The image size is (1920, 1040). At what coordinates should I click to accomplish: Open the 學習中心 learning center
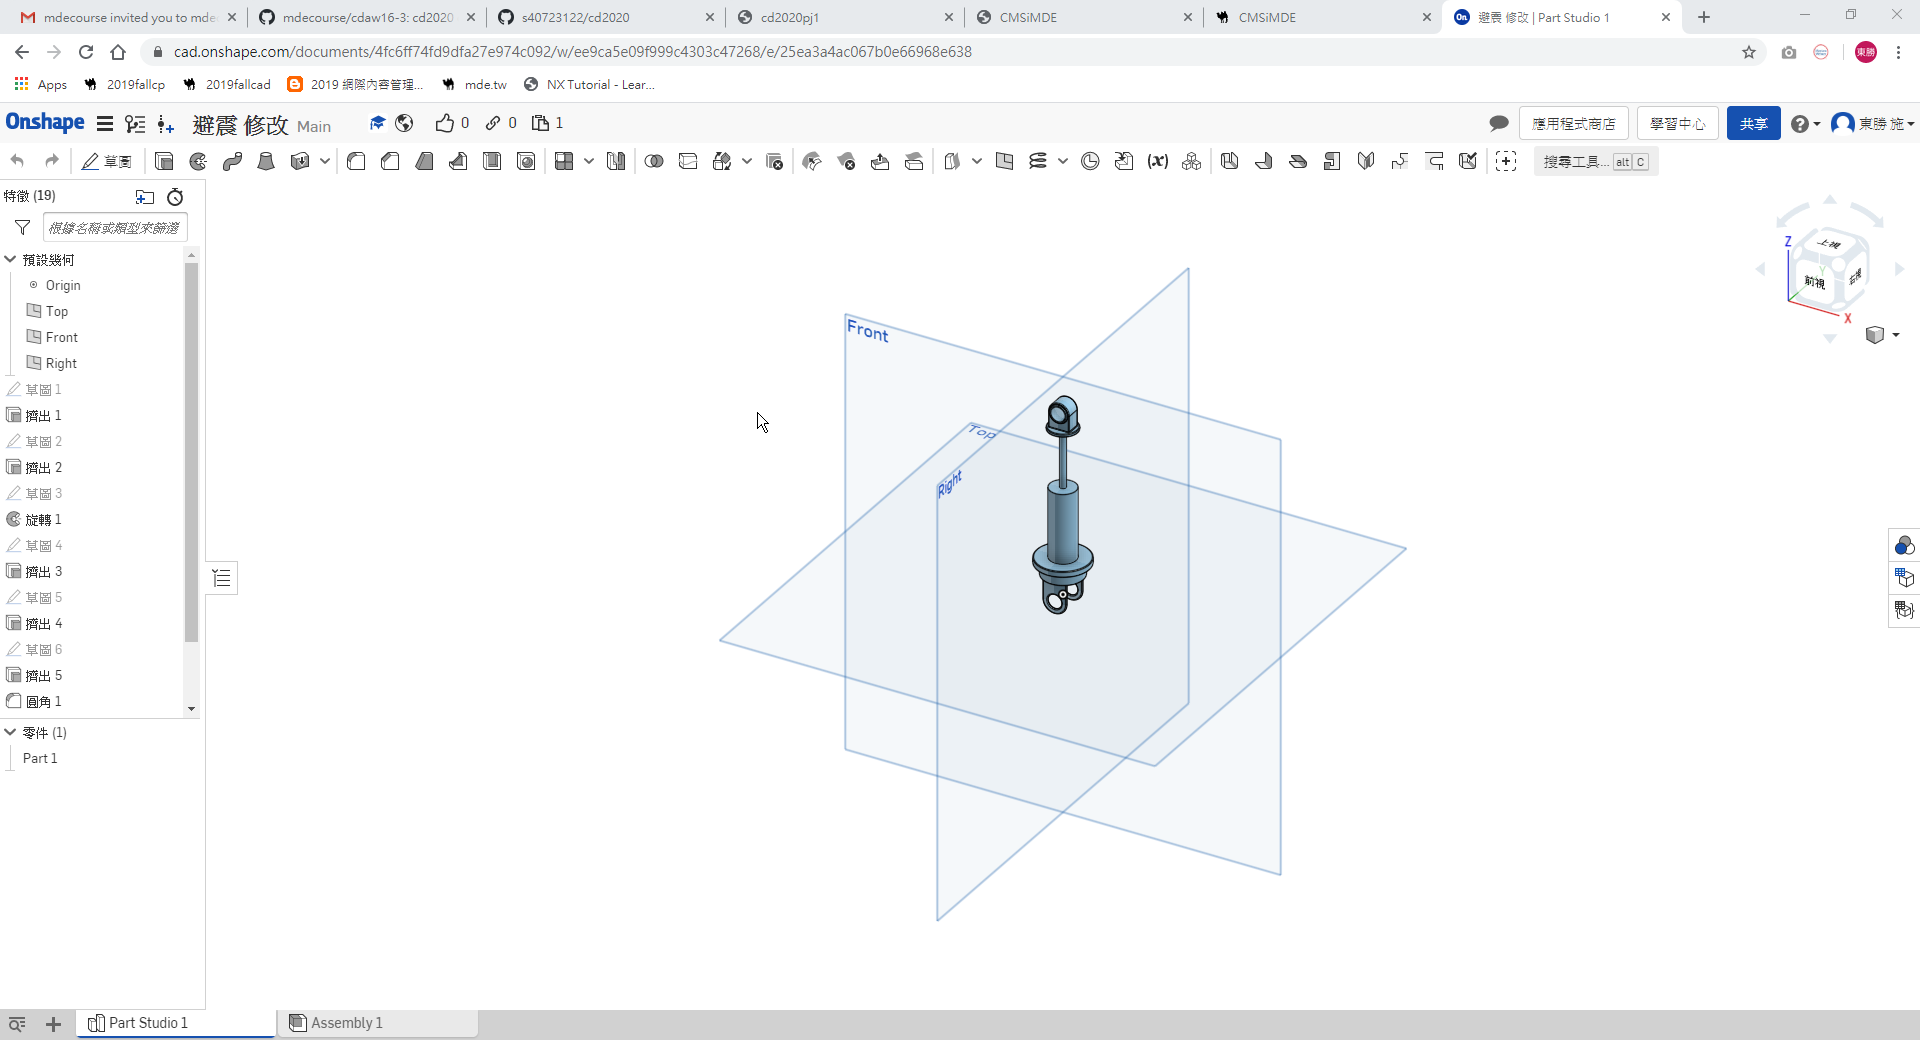[1677, 123]
